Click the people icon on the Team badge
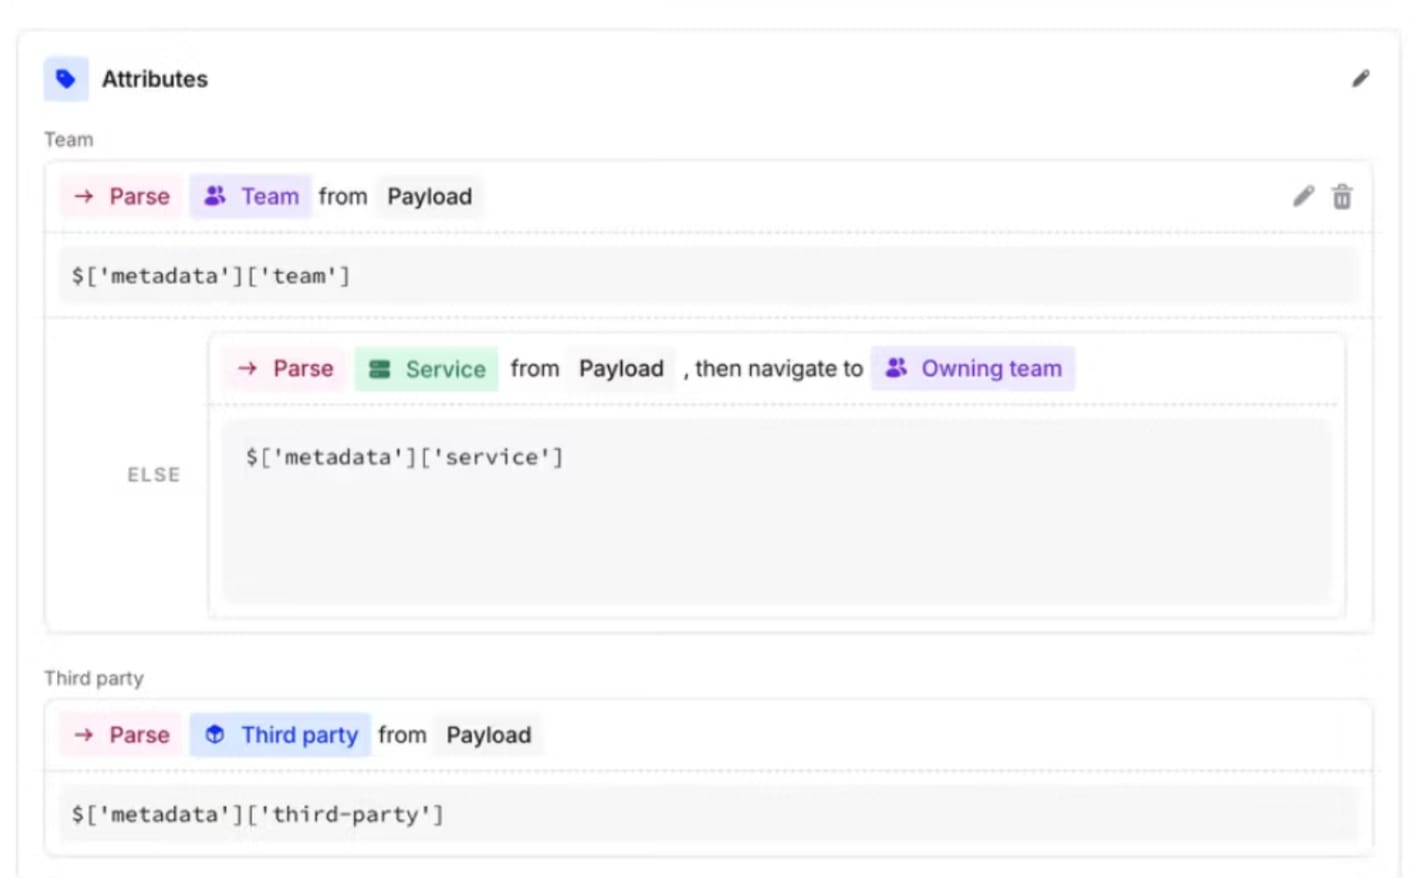This screenshot has width=1424, height=878. [x=214, y=196]
